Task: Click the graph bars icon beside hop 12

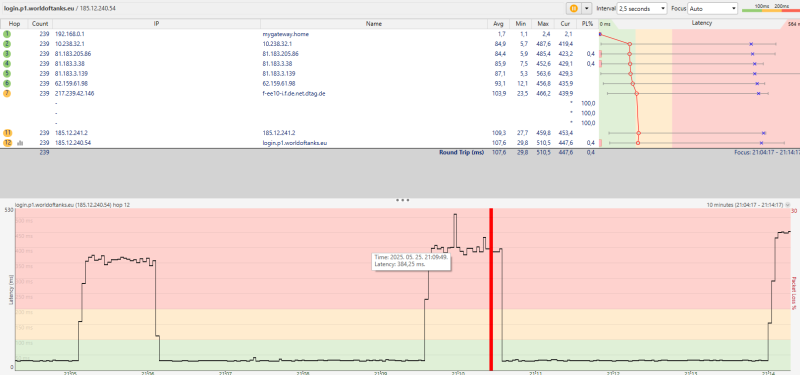Action: (x=20, y=143)
